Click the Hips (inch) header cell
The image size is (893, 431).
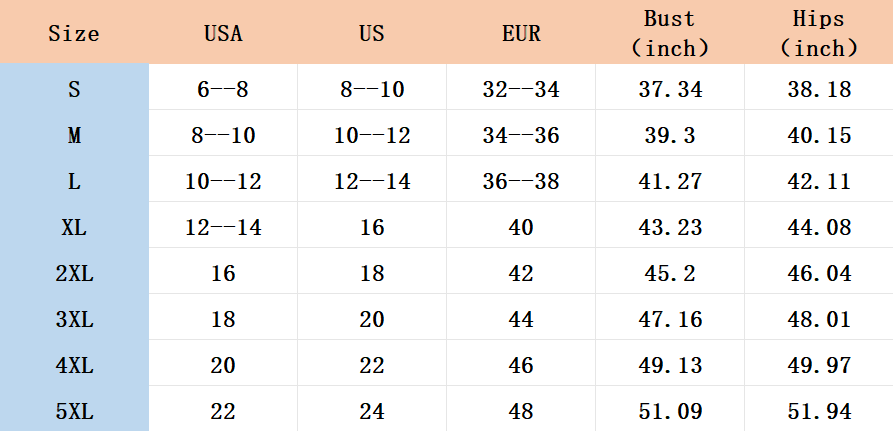(x=819, y=33)
